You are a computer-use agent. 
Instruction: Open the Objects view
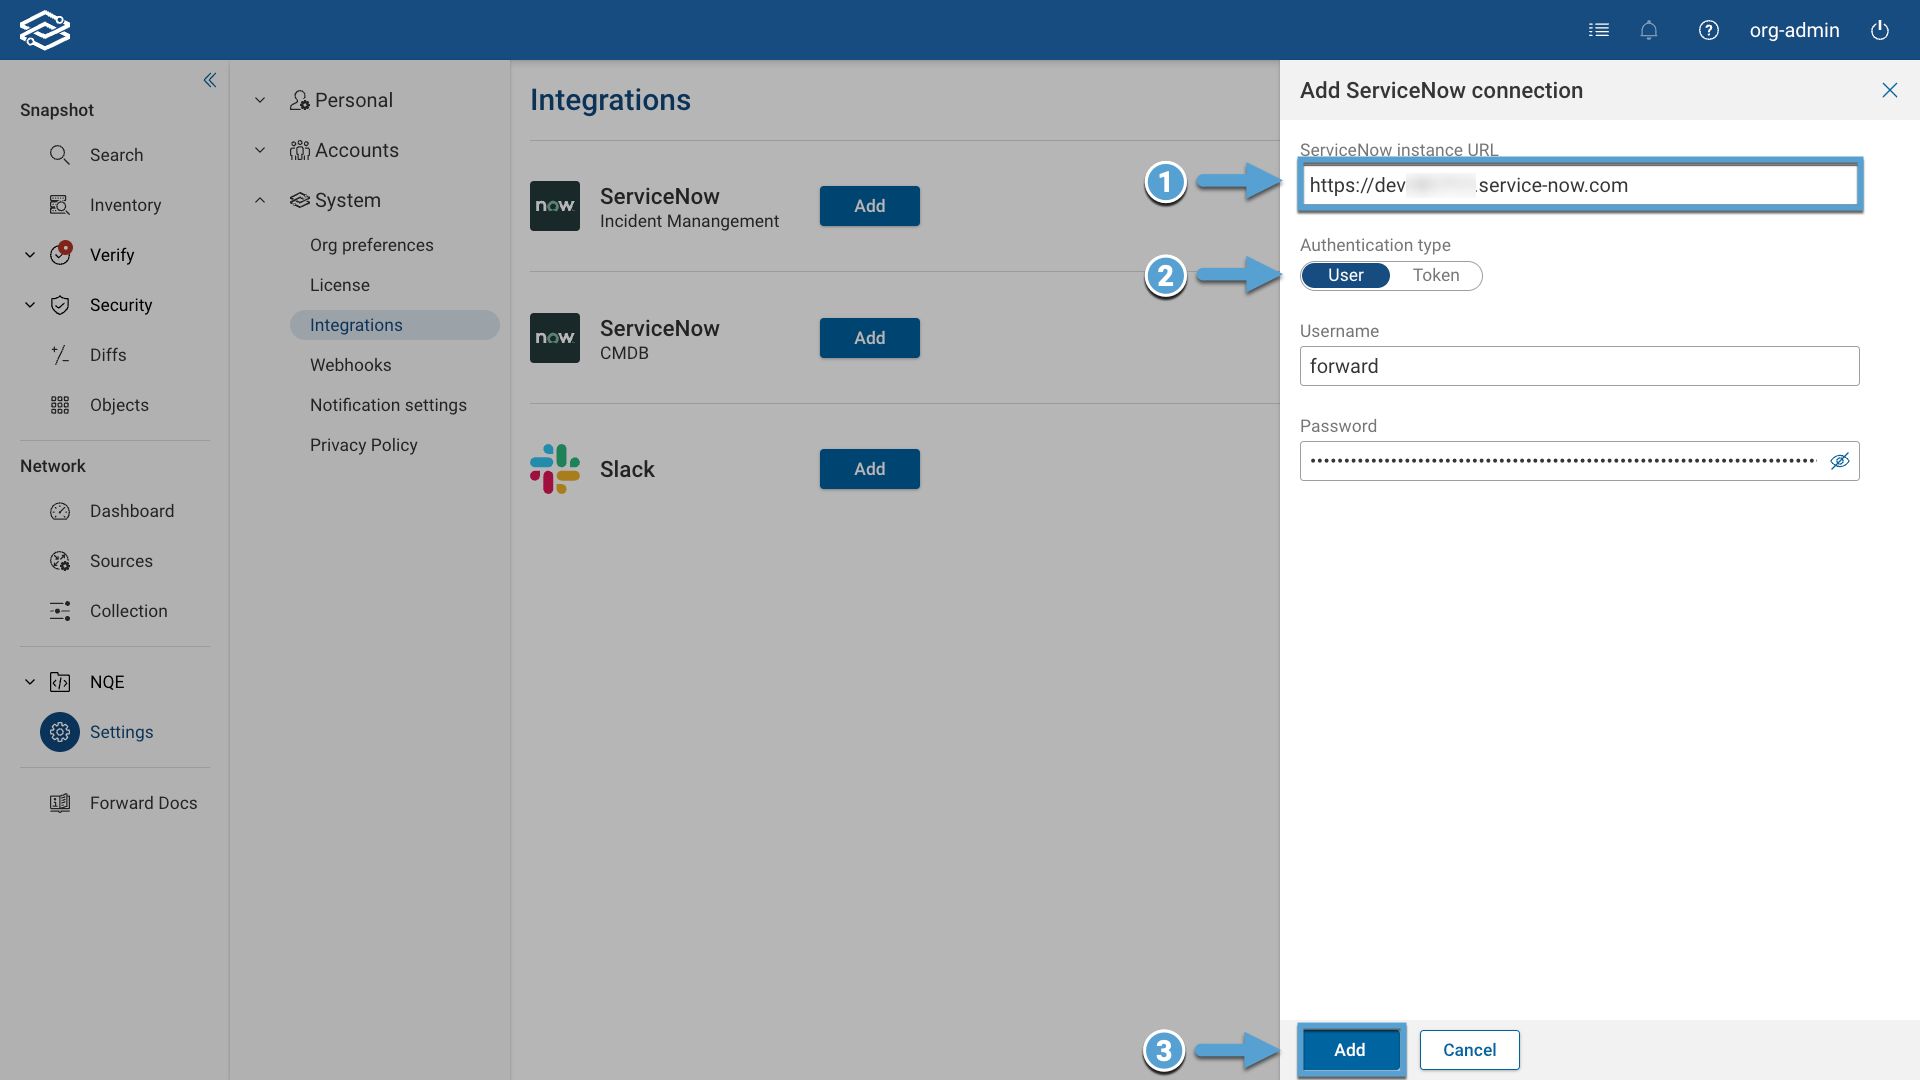tap(119, 405)
